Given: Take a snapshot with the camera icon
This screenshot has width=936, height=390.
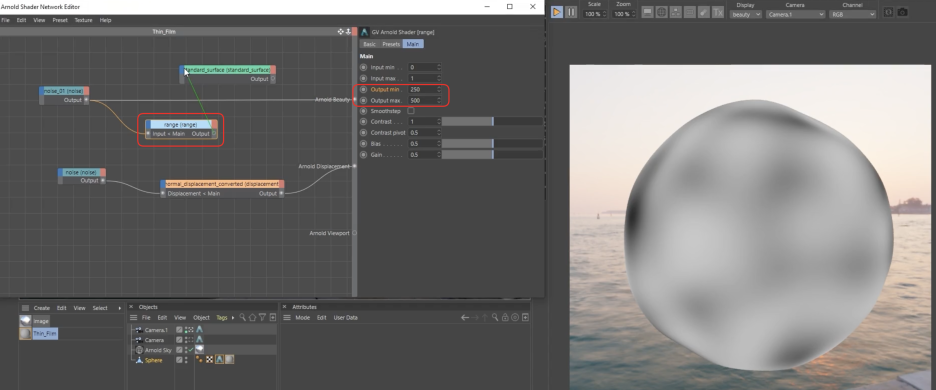Looking at the screenshot, I should (903, 12).
